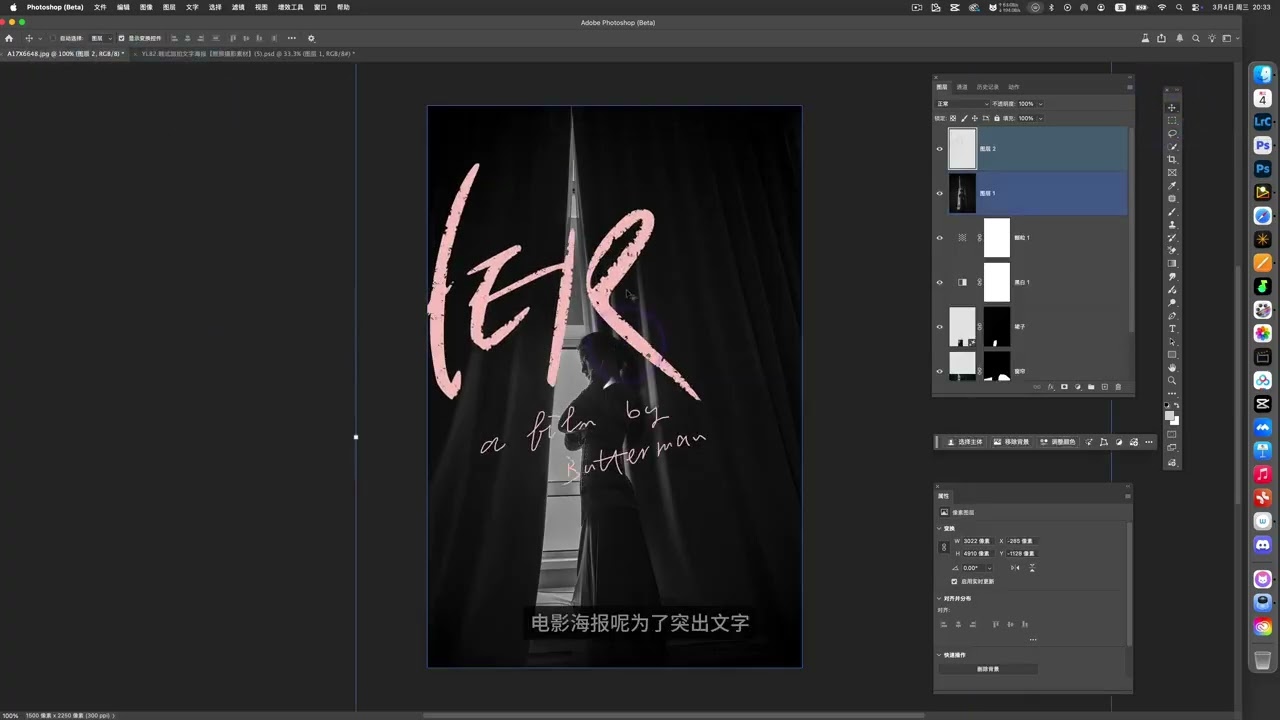1280x720 pixels.
Task: Open the 文件 menu
Action: pos(100,7)
